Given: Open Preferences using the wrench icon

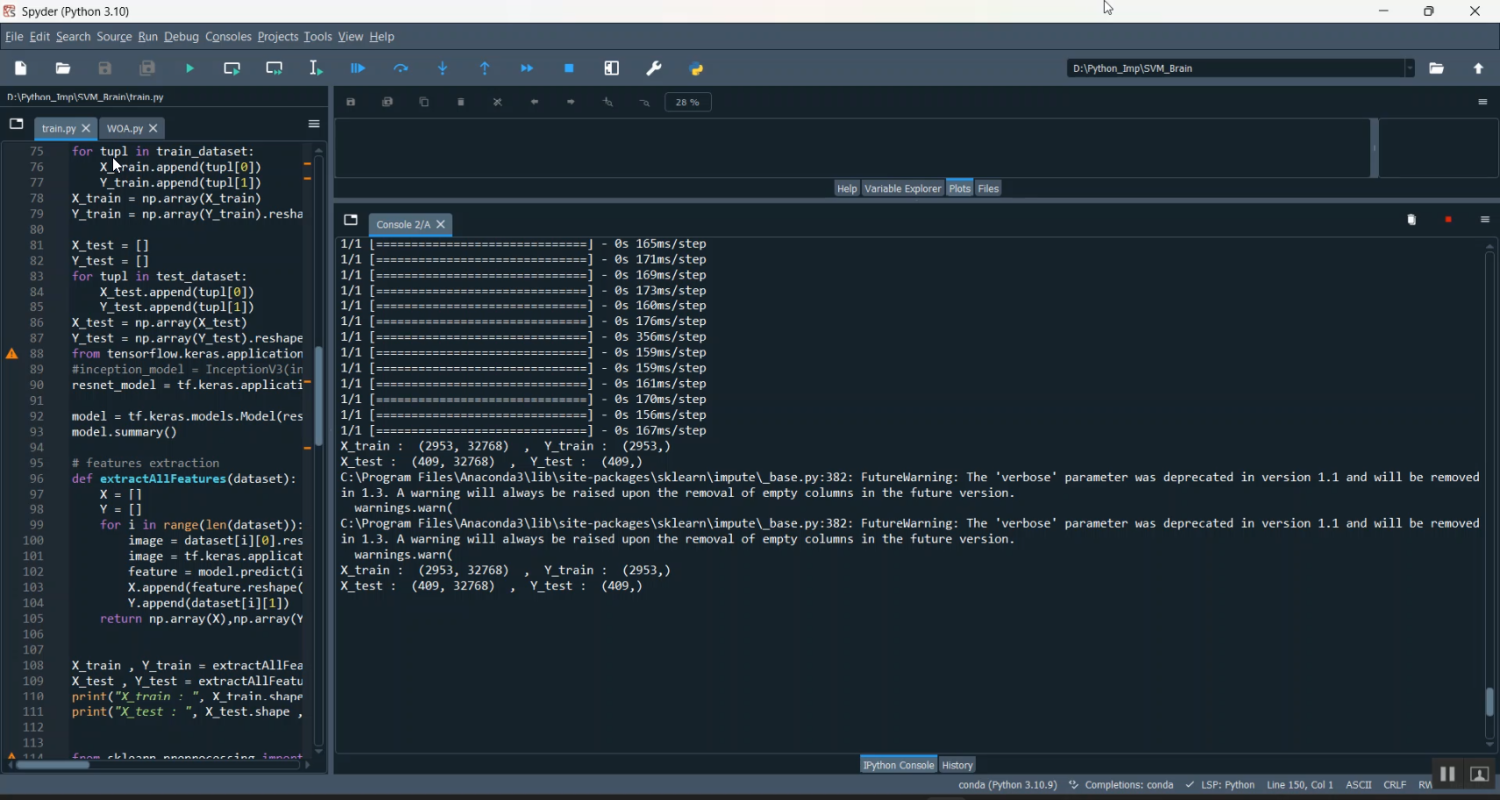Looking at the screenshot, I should (x=654, y=69).
